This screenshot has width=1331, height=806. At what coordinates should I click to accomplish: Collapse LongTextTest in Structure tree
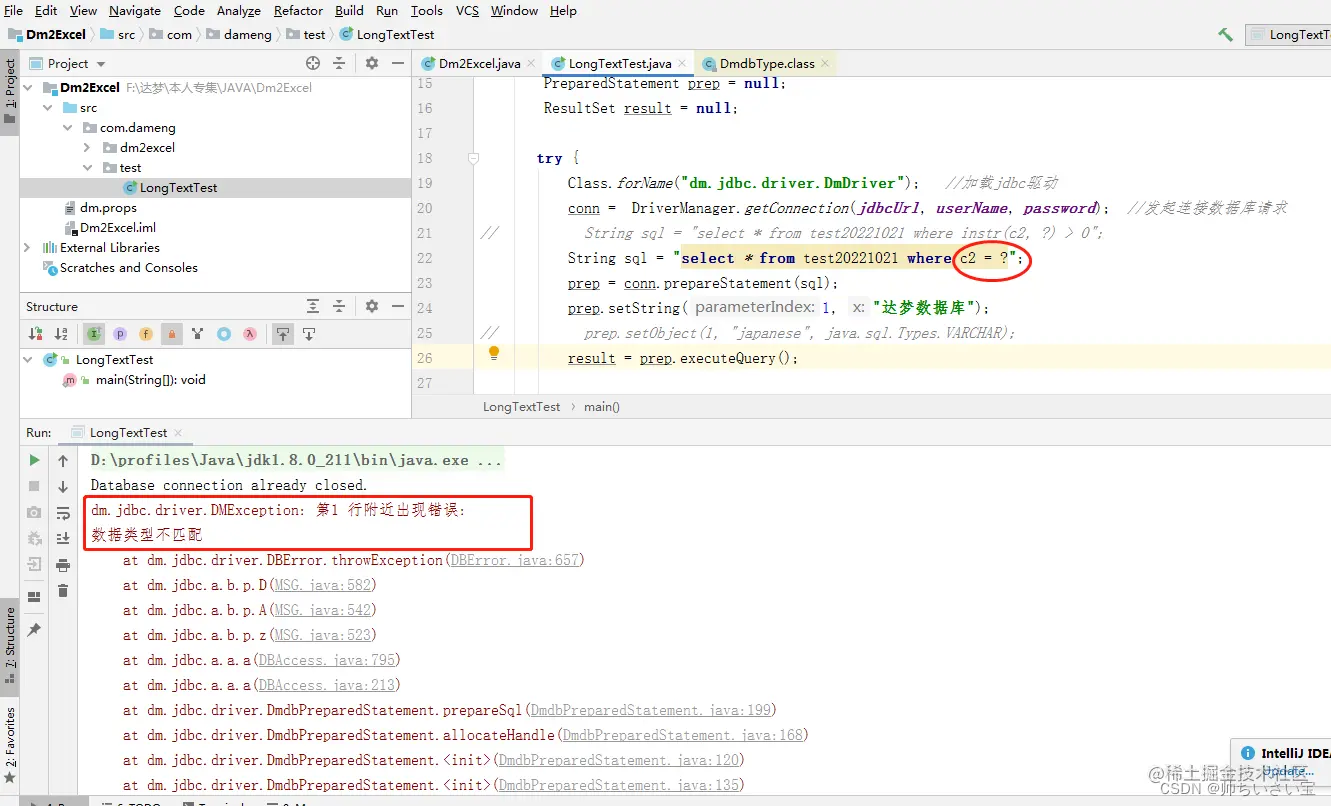28,359
